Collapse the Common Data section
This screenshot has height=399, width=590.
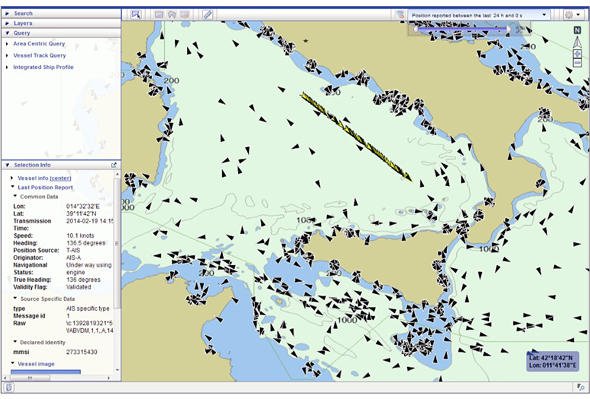coord(15,196)
